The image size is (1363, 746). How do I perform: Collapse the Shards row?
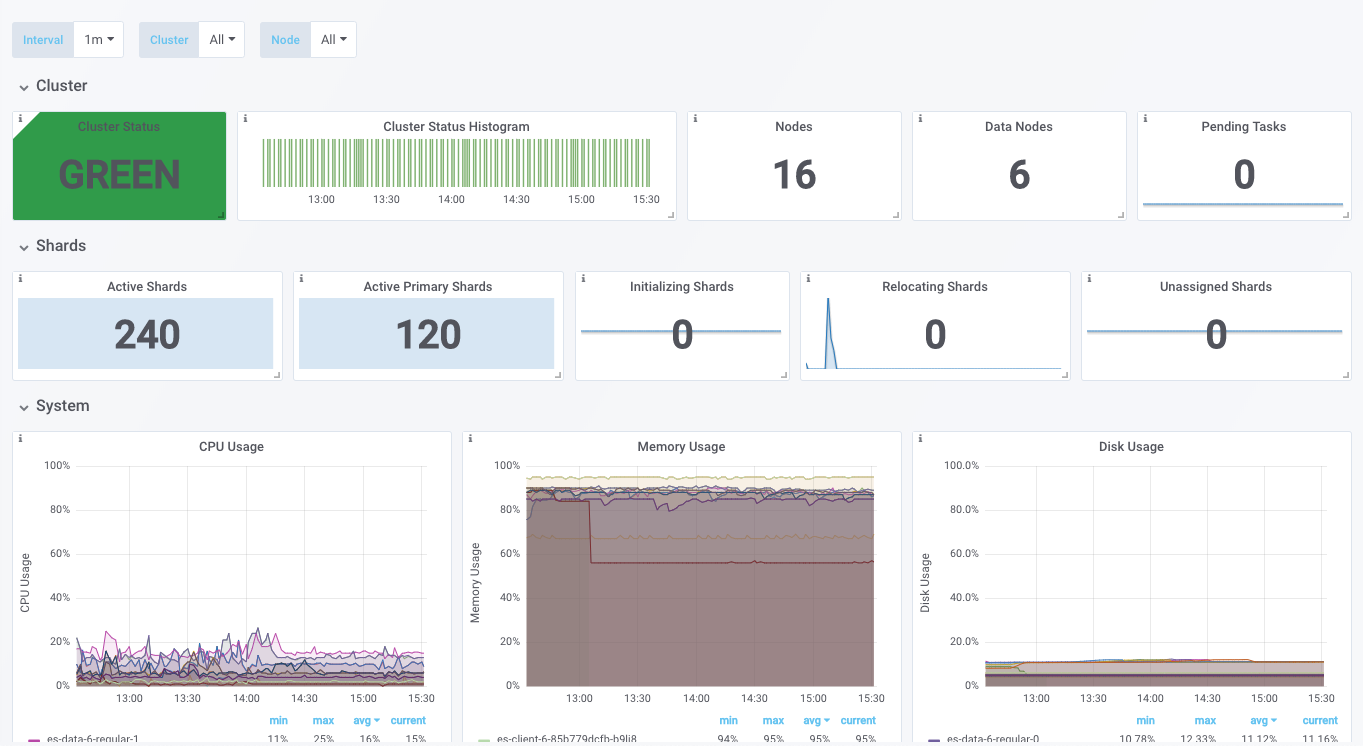(x=53, y=246)
